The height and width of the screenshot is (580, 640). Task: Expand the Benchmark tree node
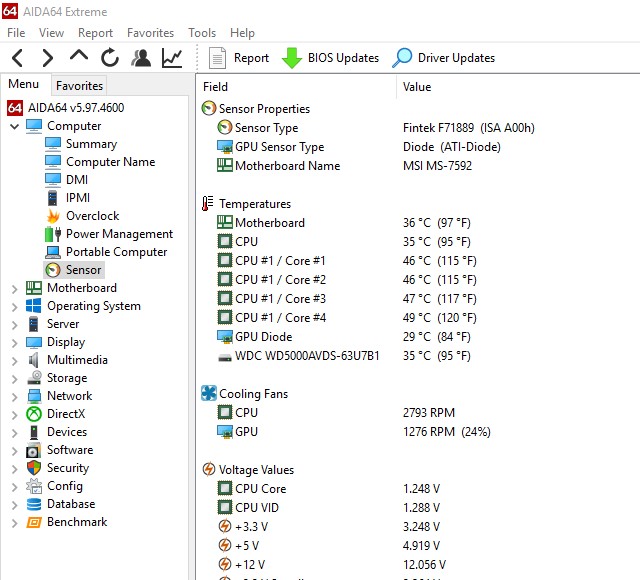pyautogui.click(x=15, y=523)
